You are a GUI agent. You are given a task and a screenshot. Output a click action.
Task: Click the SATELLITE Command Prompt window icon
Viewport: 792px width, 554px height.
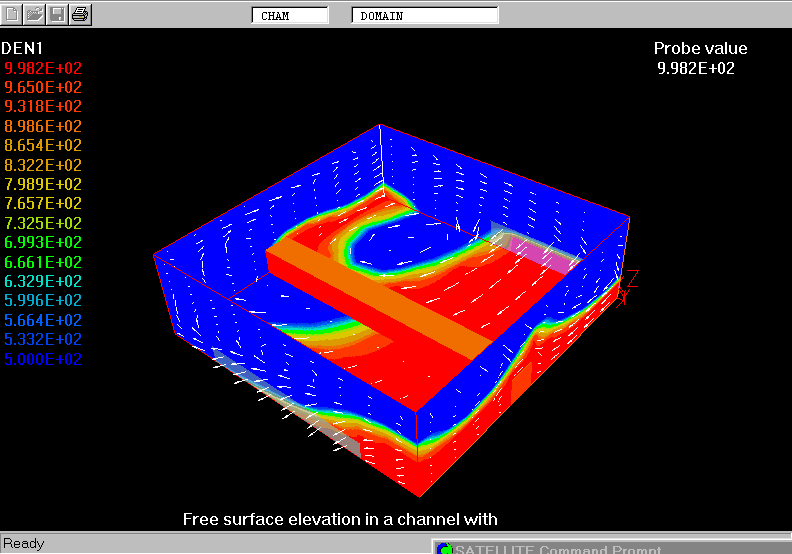(444, 548)
